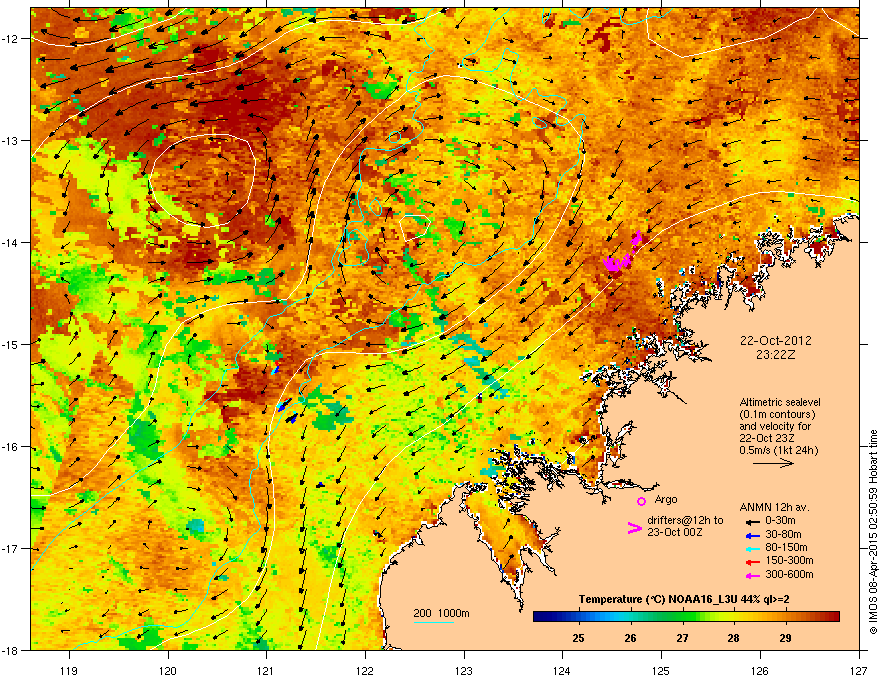Click the latitude axis label -14

point(11,242)
